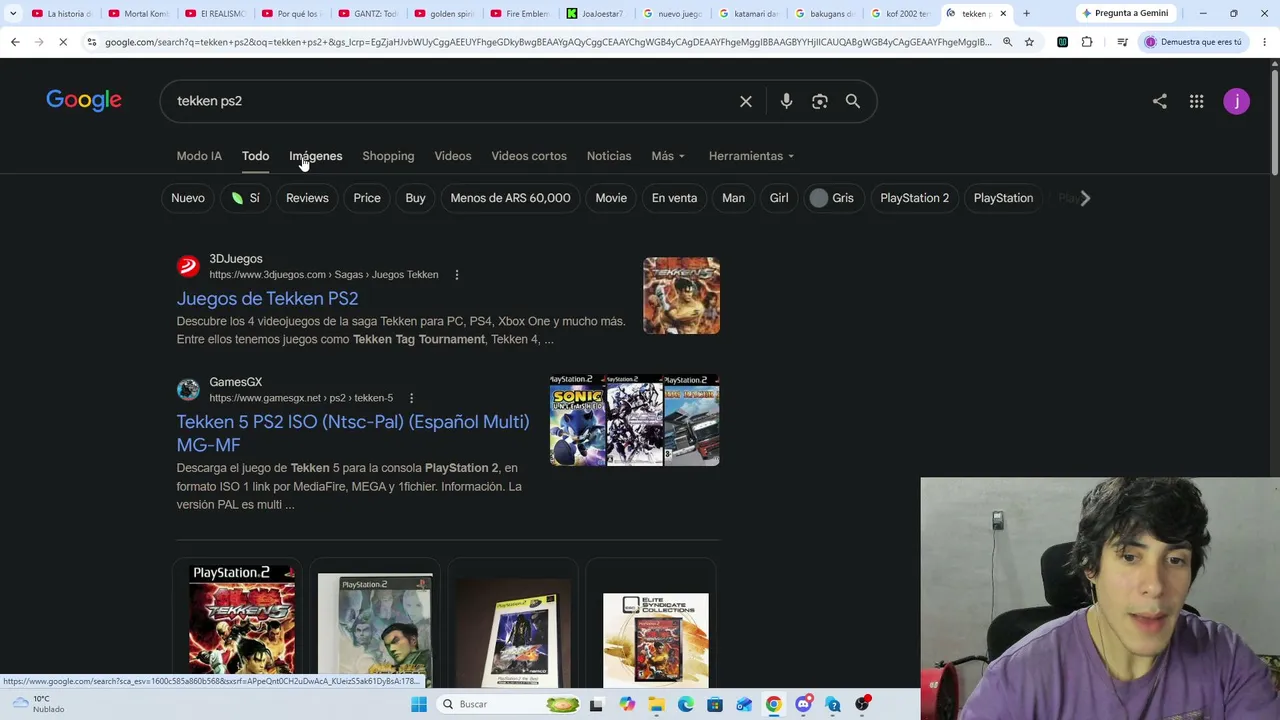Open the PlayStation 2 Tekken 5 product image
The image size is (1280, 720).
[243, 620]
